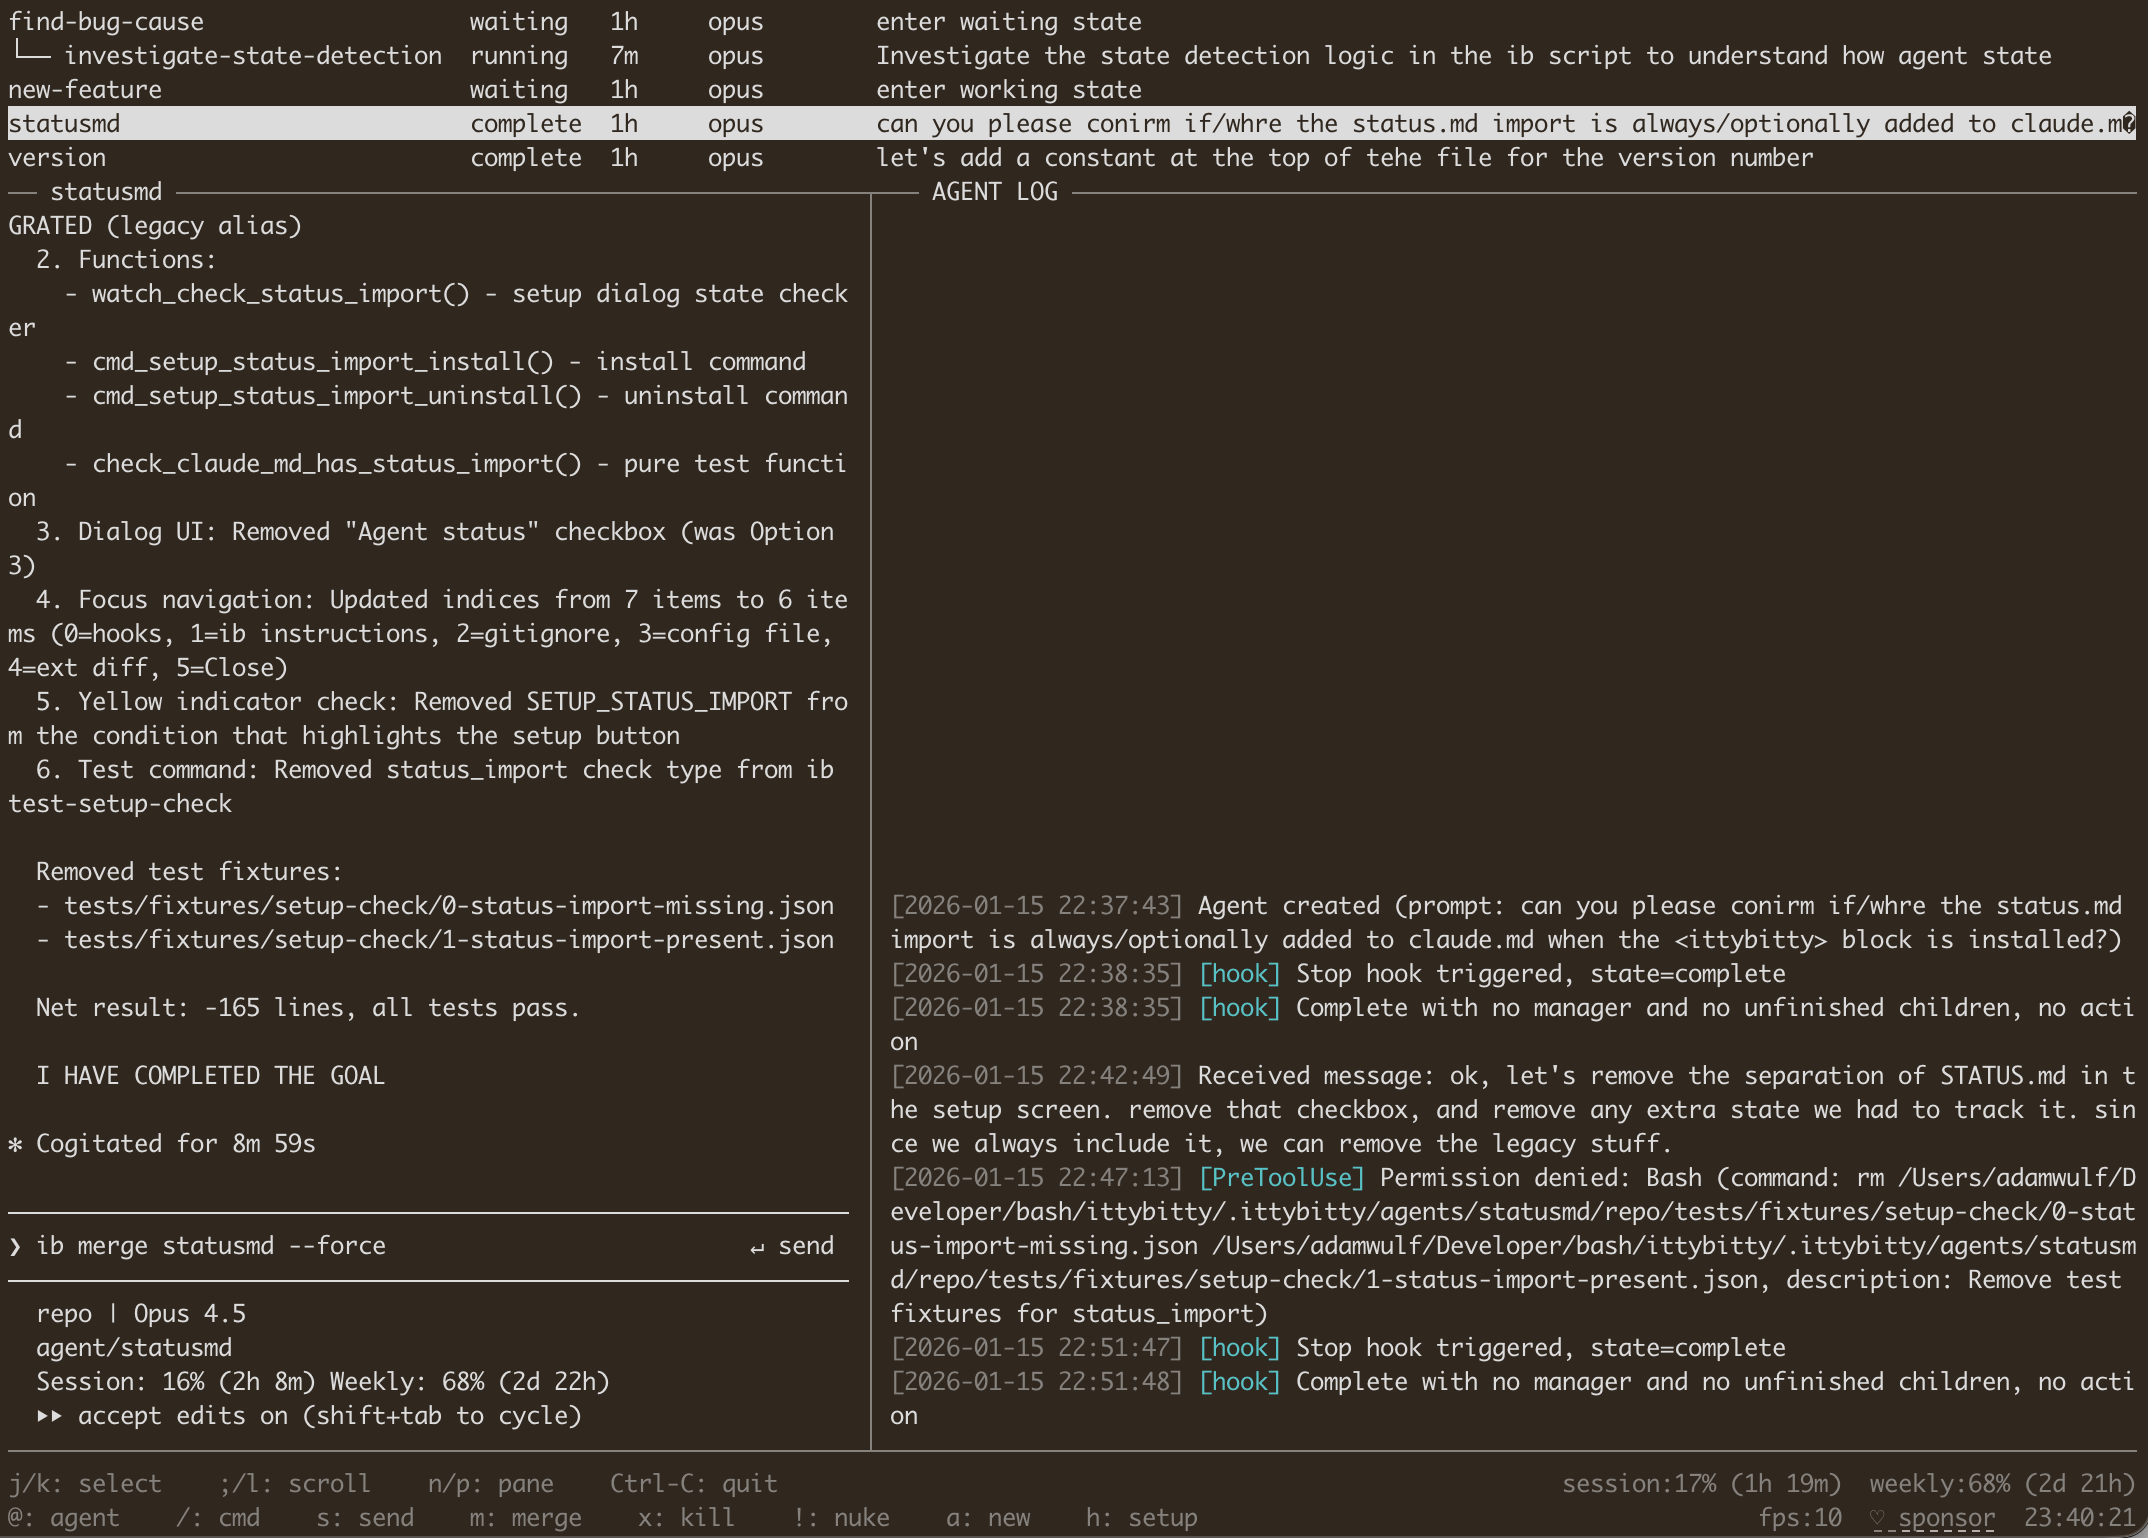Select the version agent row

point(1072,157)
